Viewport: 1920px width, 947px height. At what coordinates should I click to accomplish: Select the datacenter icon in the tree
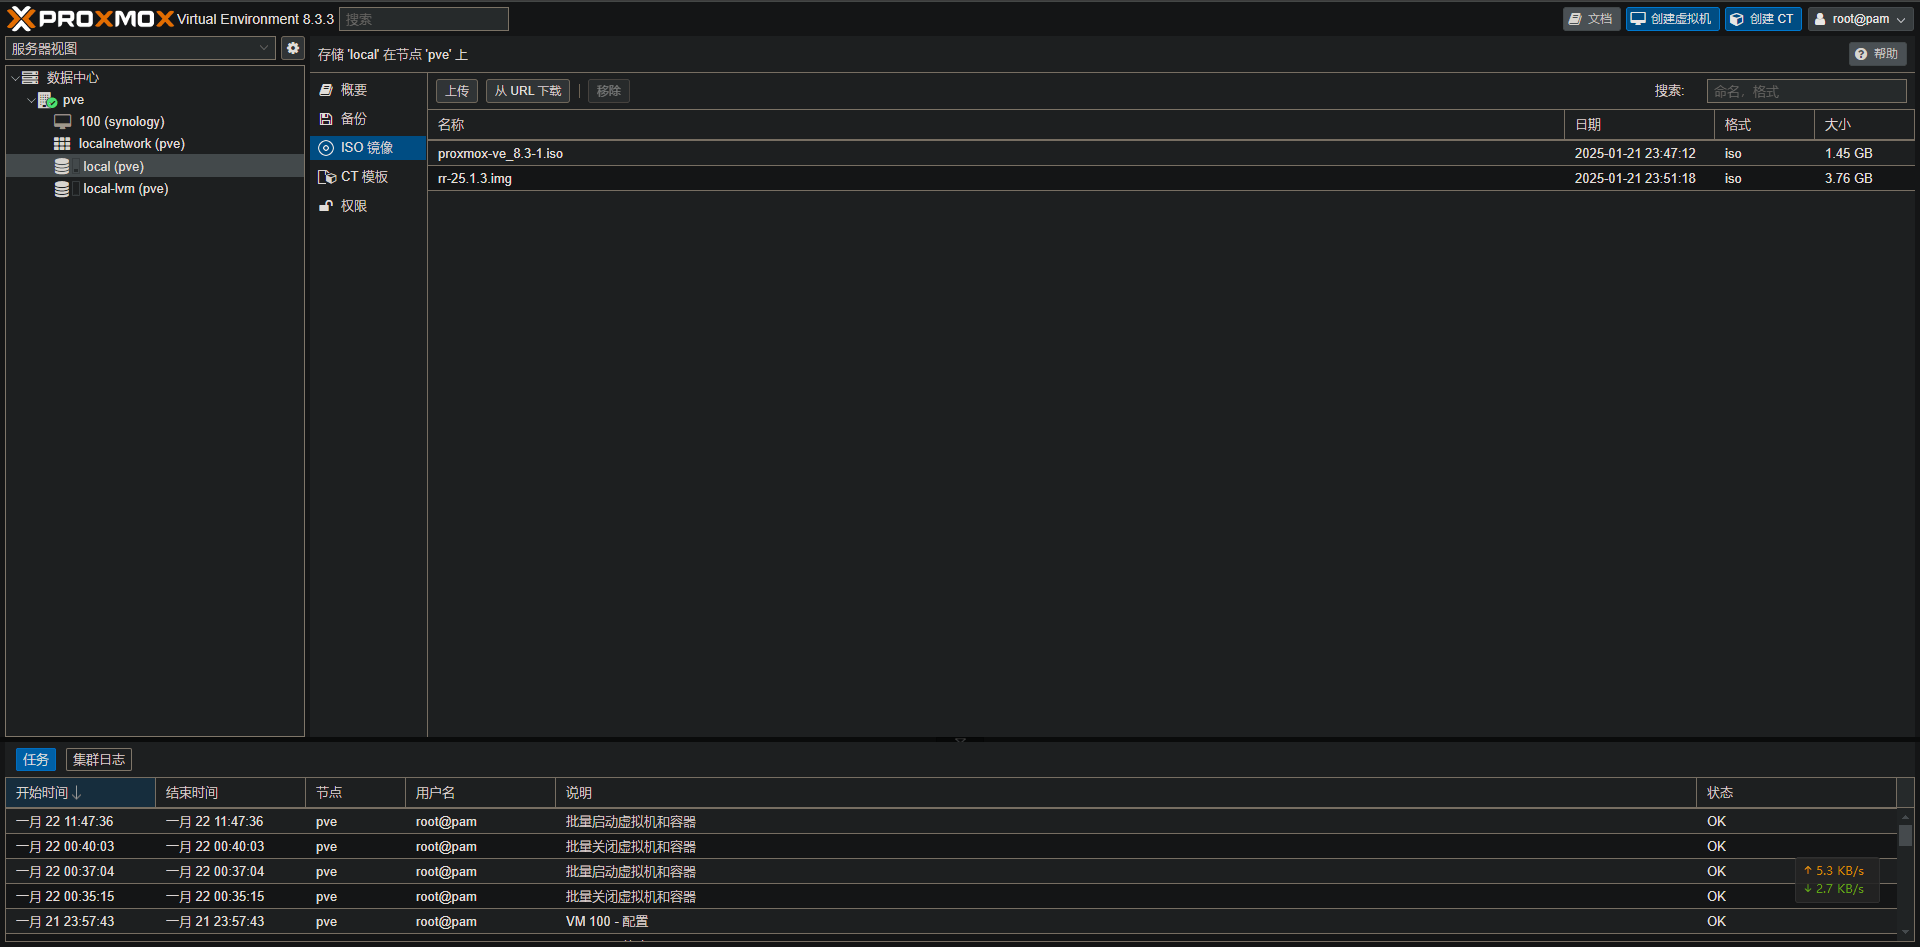[31, 77]
